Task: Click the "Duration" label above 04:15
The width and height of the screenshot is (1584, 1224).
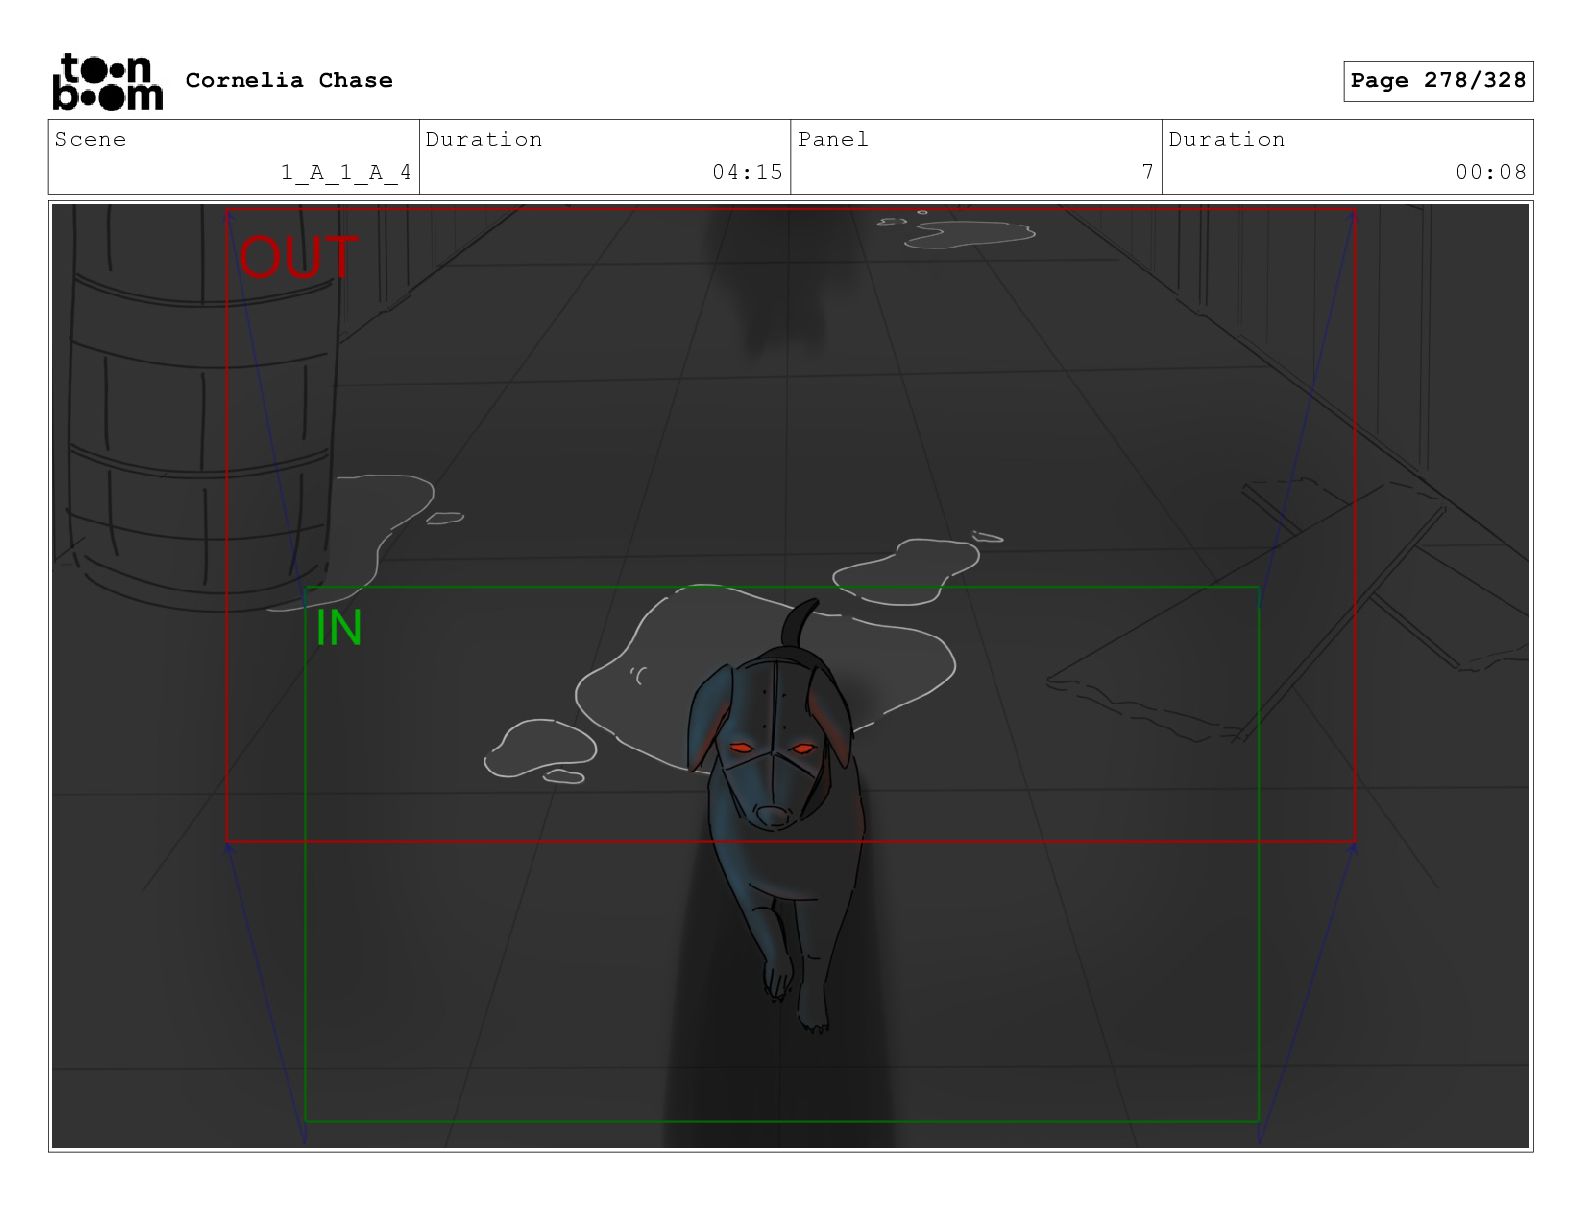Action: [484, 139]
